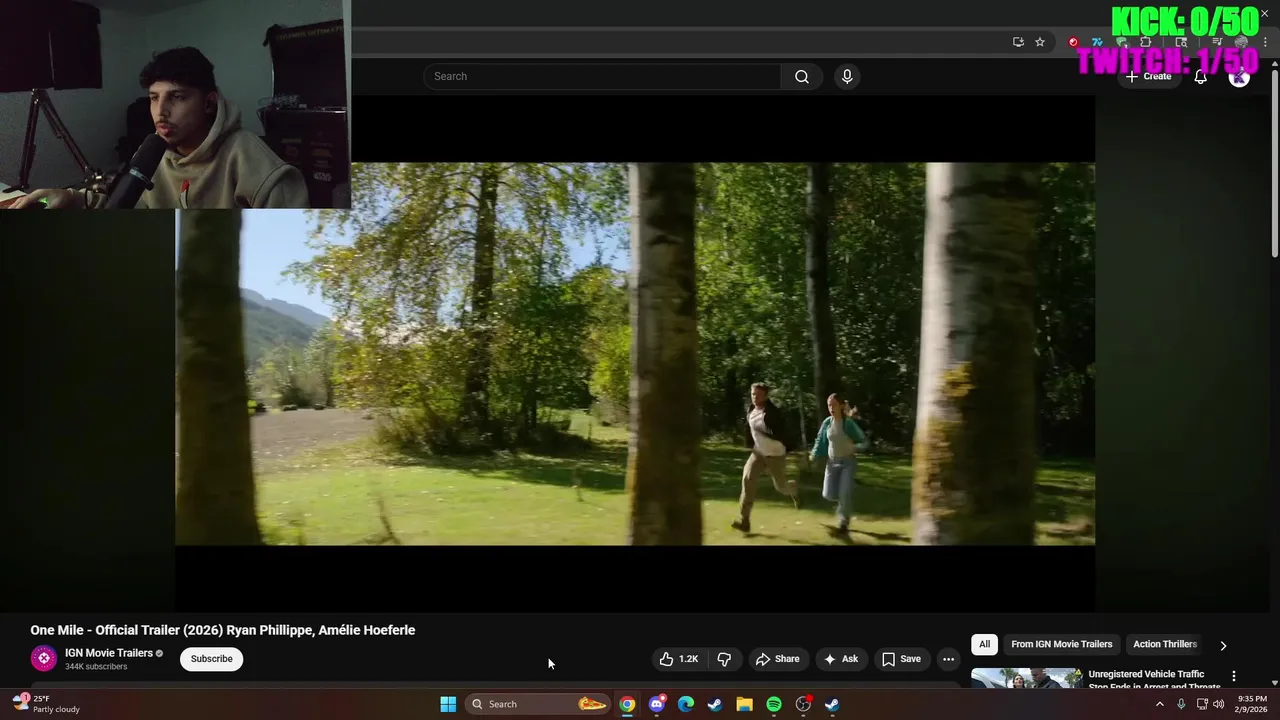Dislike the video with thumbs down
This screenshot has height=720, width=1280.
[x=724, y=659]
